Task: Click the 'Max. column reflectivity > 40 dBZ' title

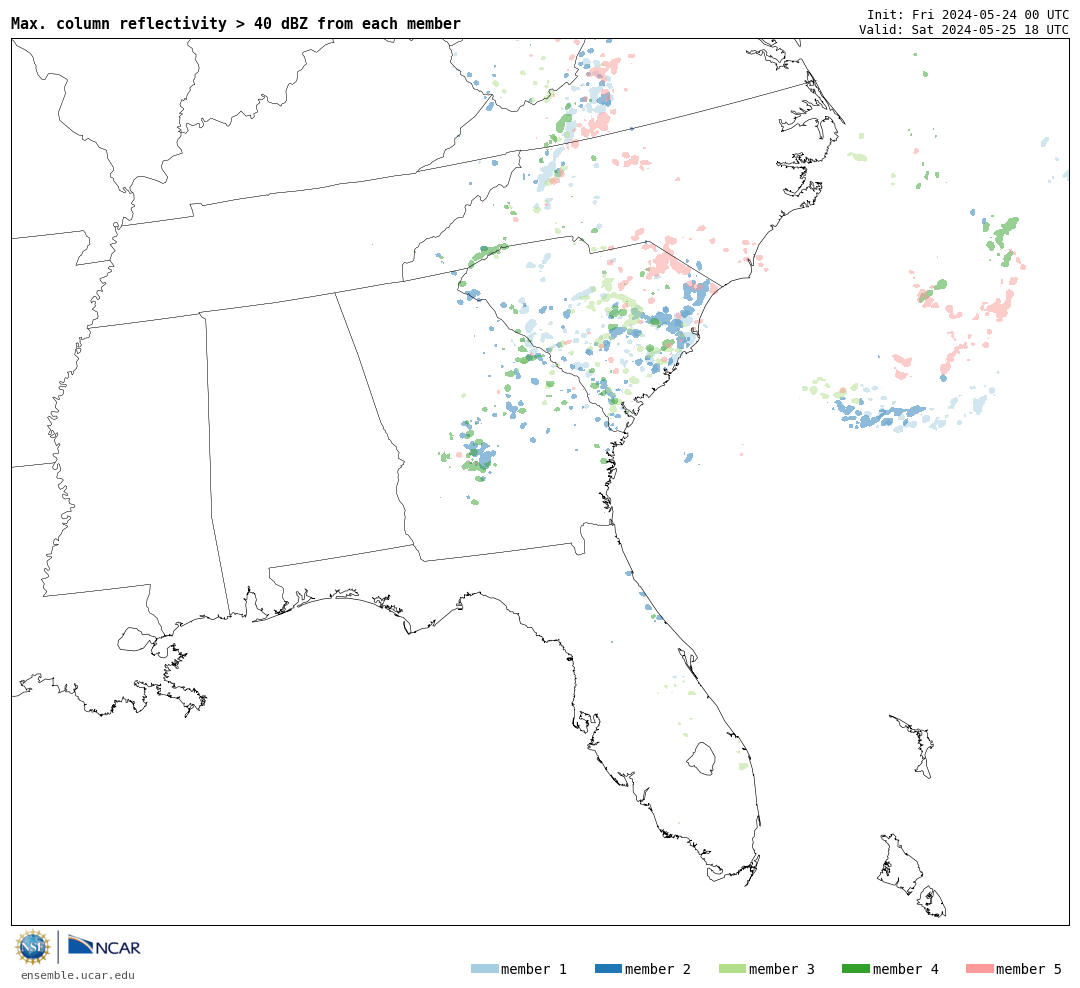Action: [x=236, y=23]
